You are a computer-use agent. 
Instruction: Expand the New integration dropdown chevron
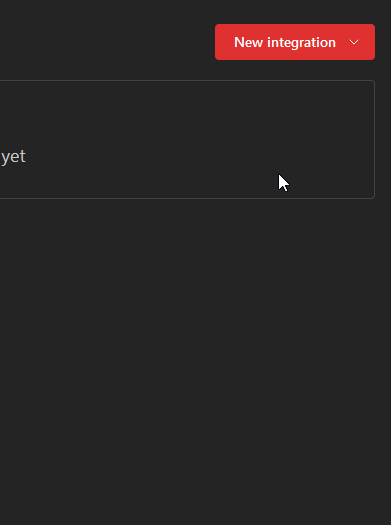point(354,42)
